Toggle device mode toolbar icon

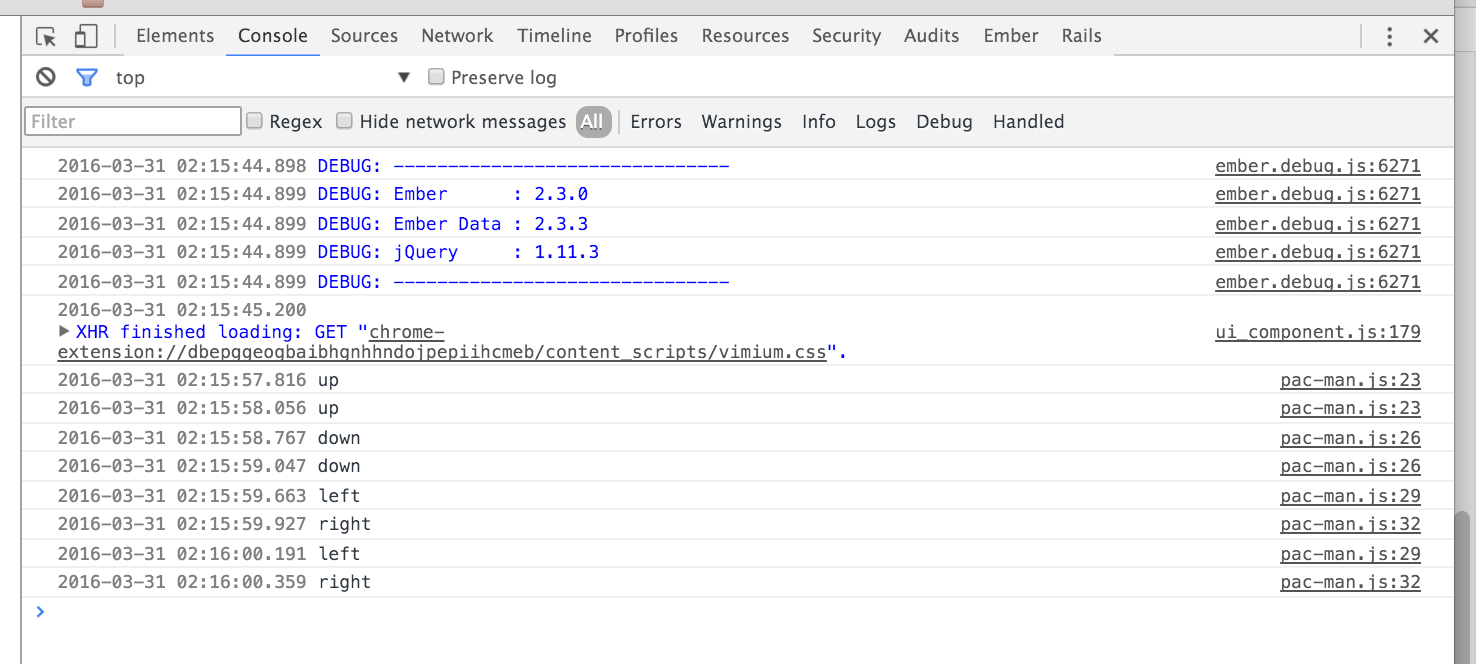86,36
